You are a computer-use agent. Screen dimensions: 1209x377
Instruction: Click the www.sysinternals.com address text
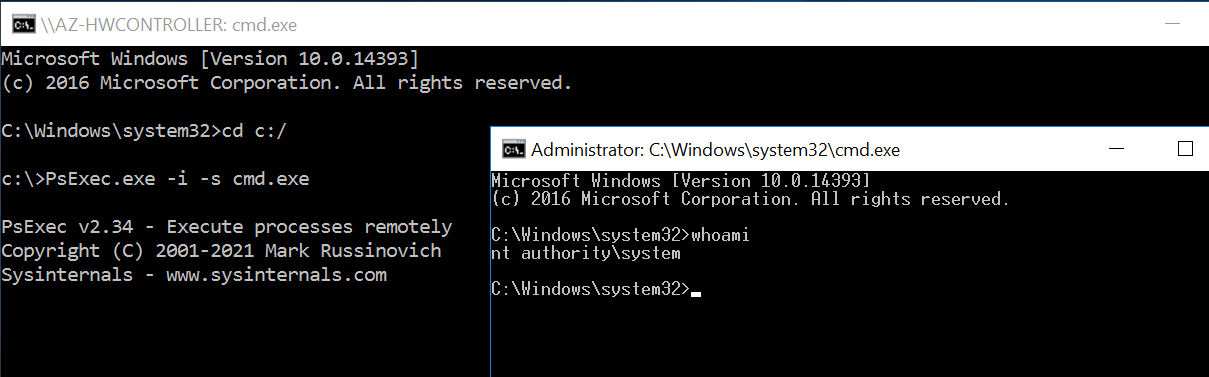coord(278,275)
